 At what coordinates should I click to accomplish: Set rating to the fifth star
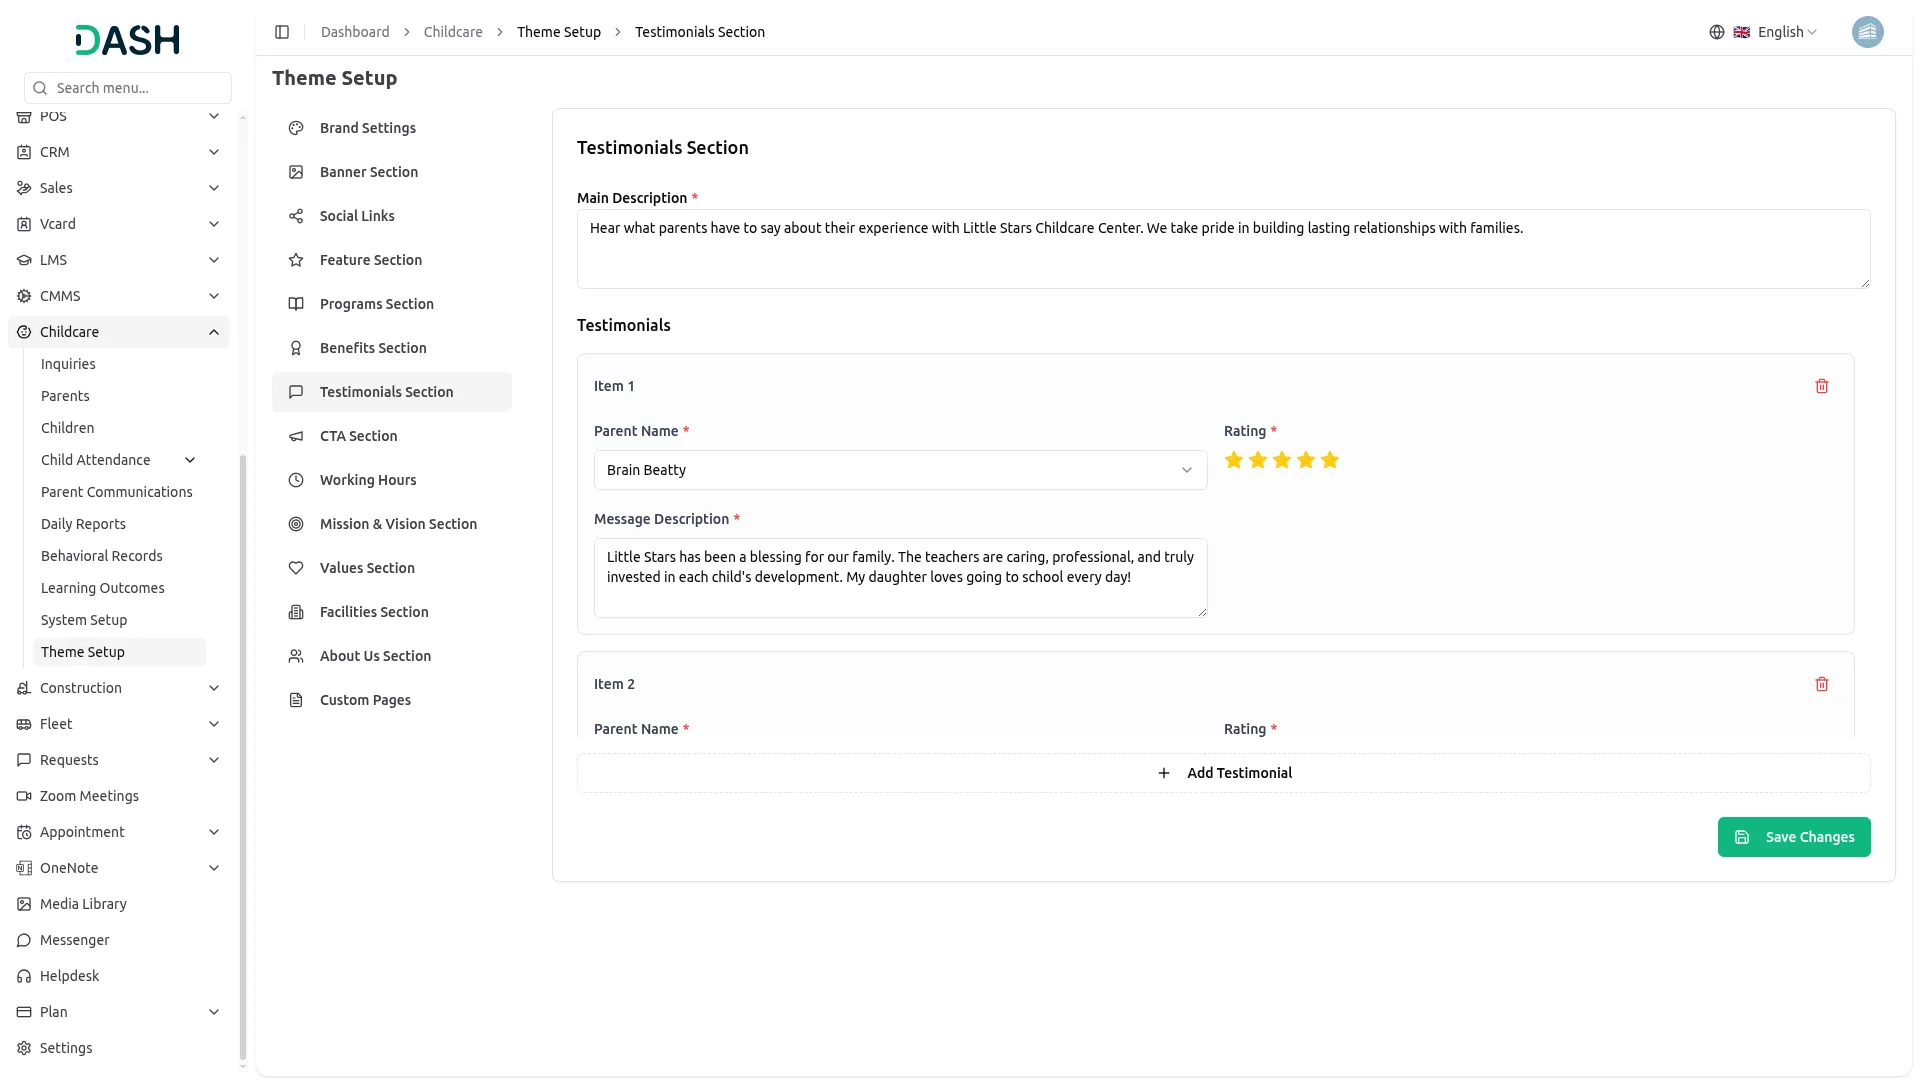1329,460
